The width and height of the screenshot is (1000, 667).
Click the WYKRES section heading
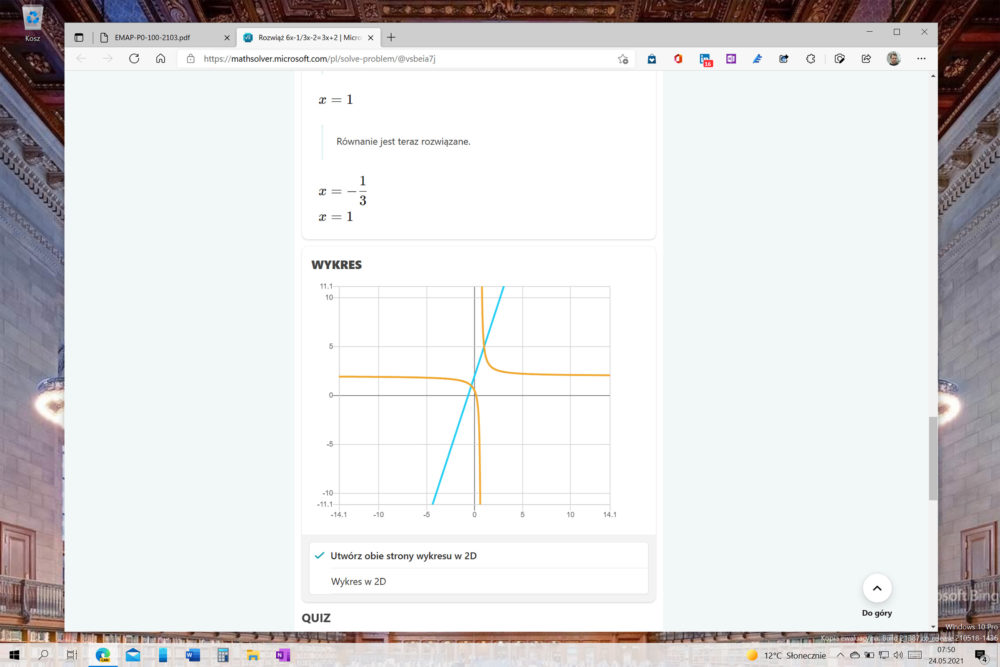336,265
